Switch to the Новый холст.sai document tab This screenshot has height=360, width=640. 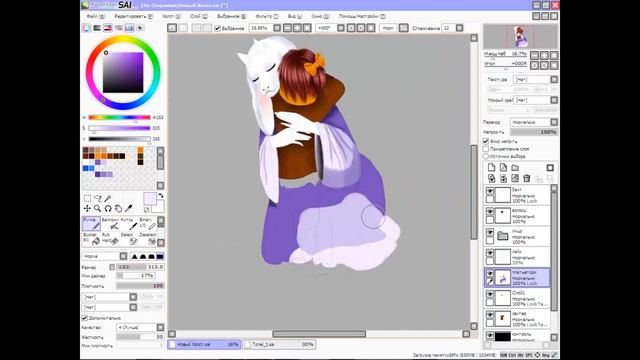coord(204,344)
